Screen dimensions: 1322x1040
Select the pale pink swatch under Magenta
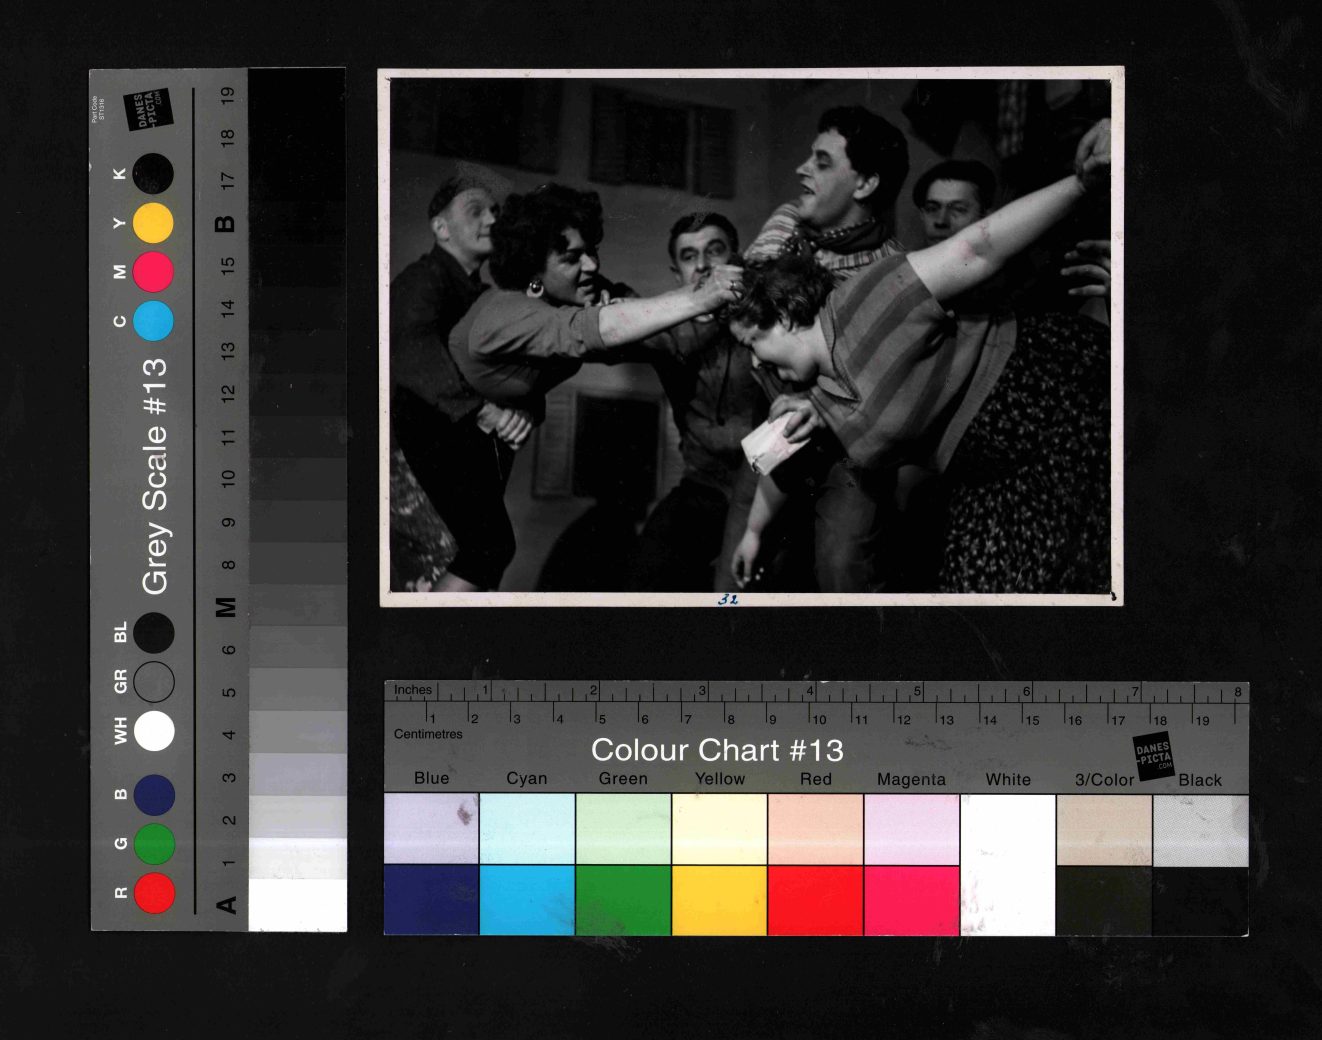(911, 829)
